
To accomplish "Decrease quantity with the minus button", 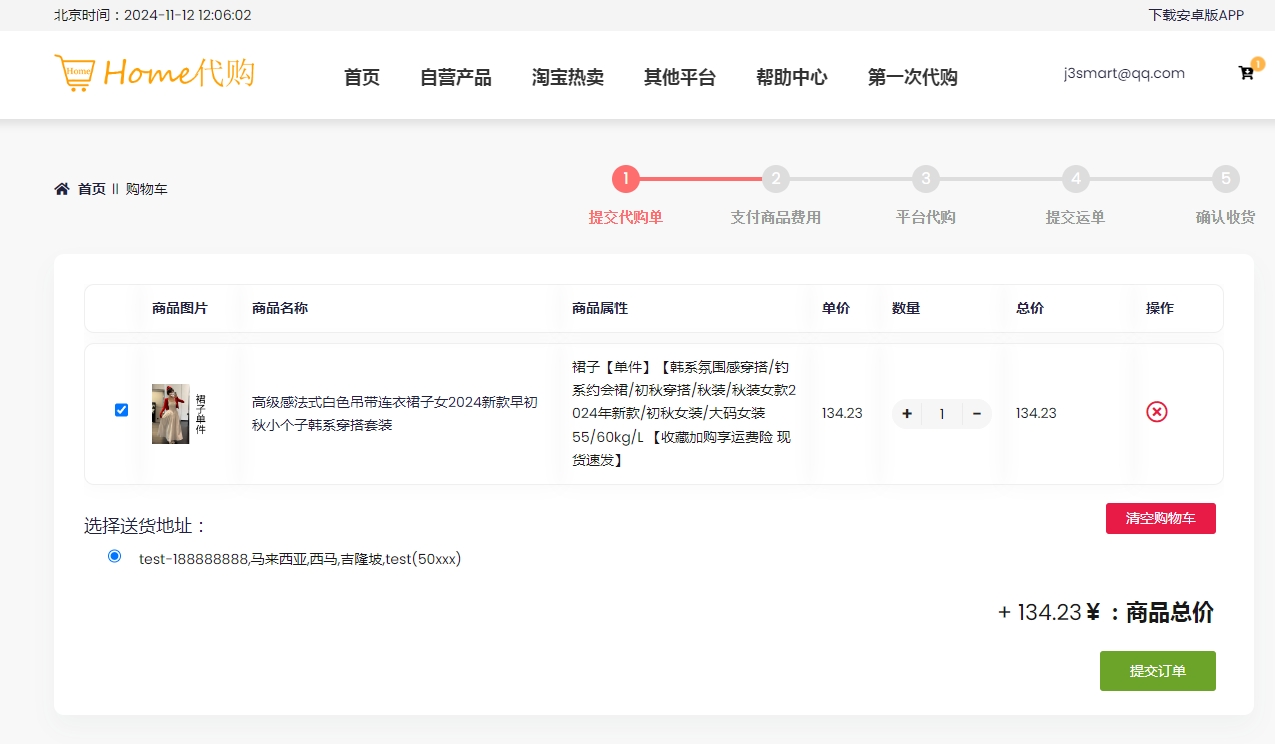I will [976, 414].
